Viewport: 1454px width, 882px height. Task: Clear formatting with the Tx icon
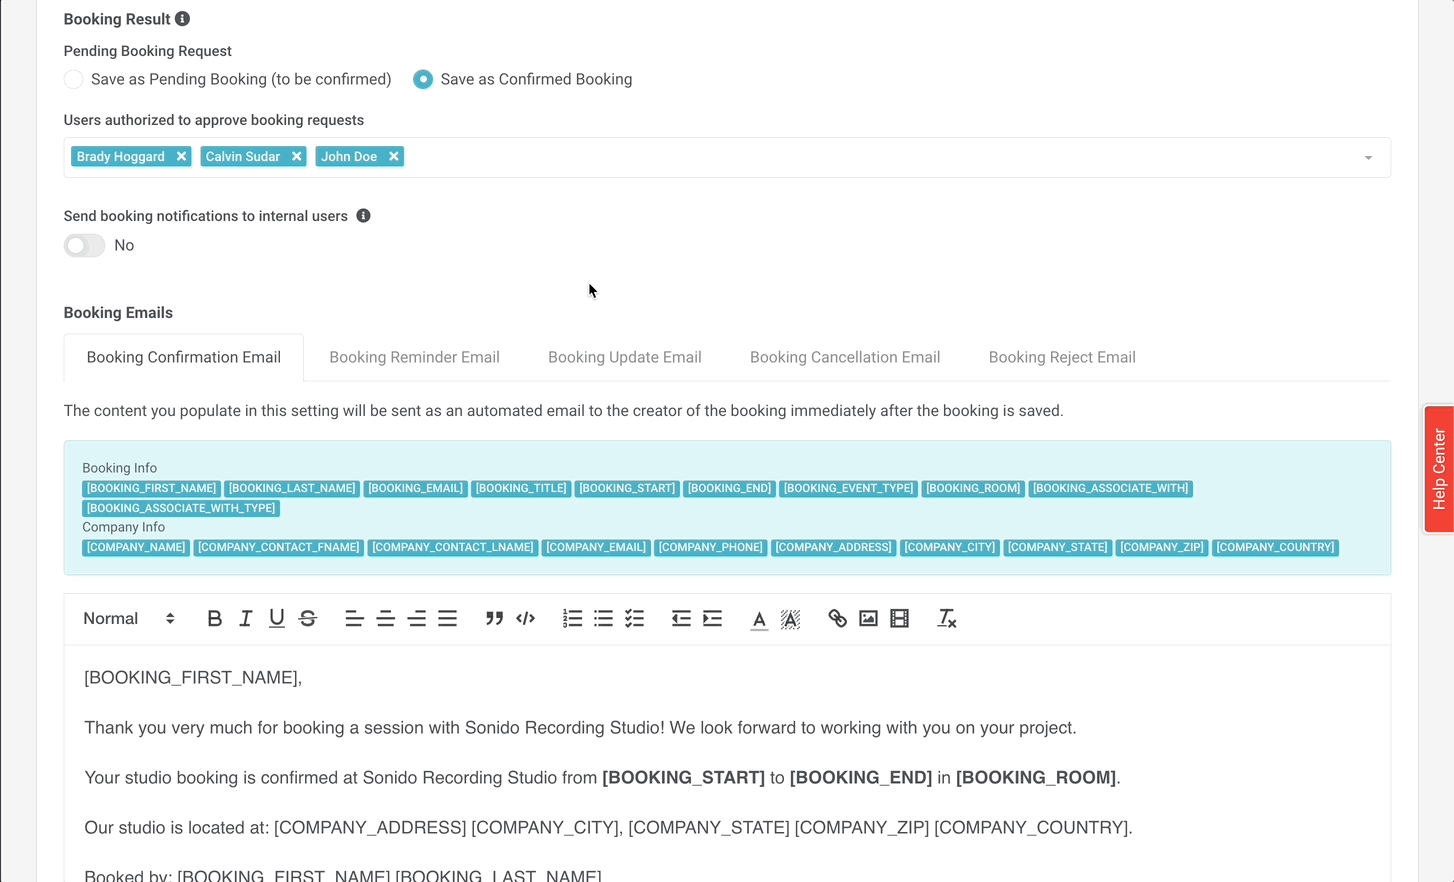tap(946, 619)
